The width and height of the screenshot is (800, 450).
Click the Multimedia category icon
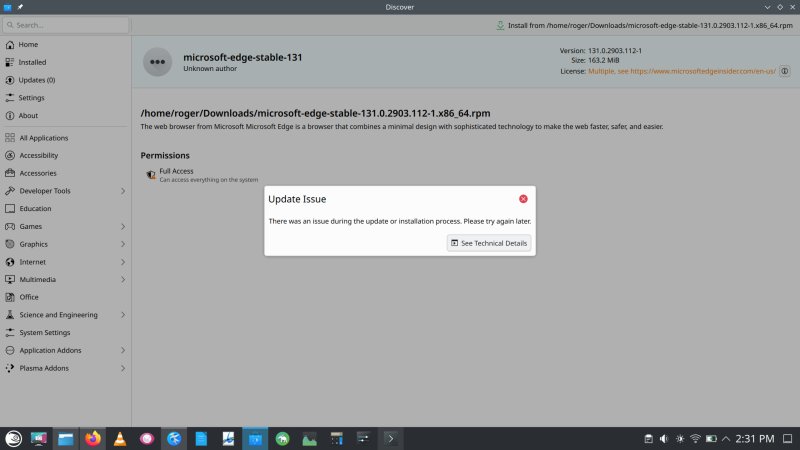click(x=10, y=280)
